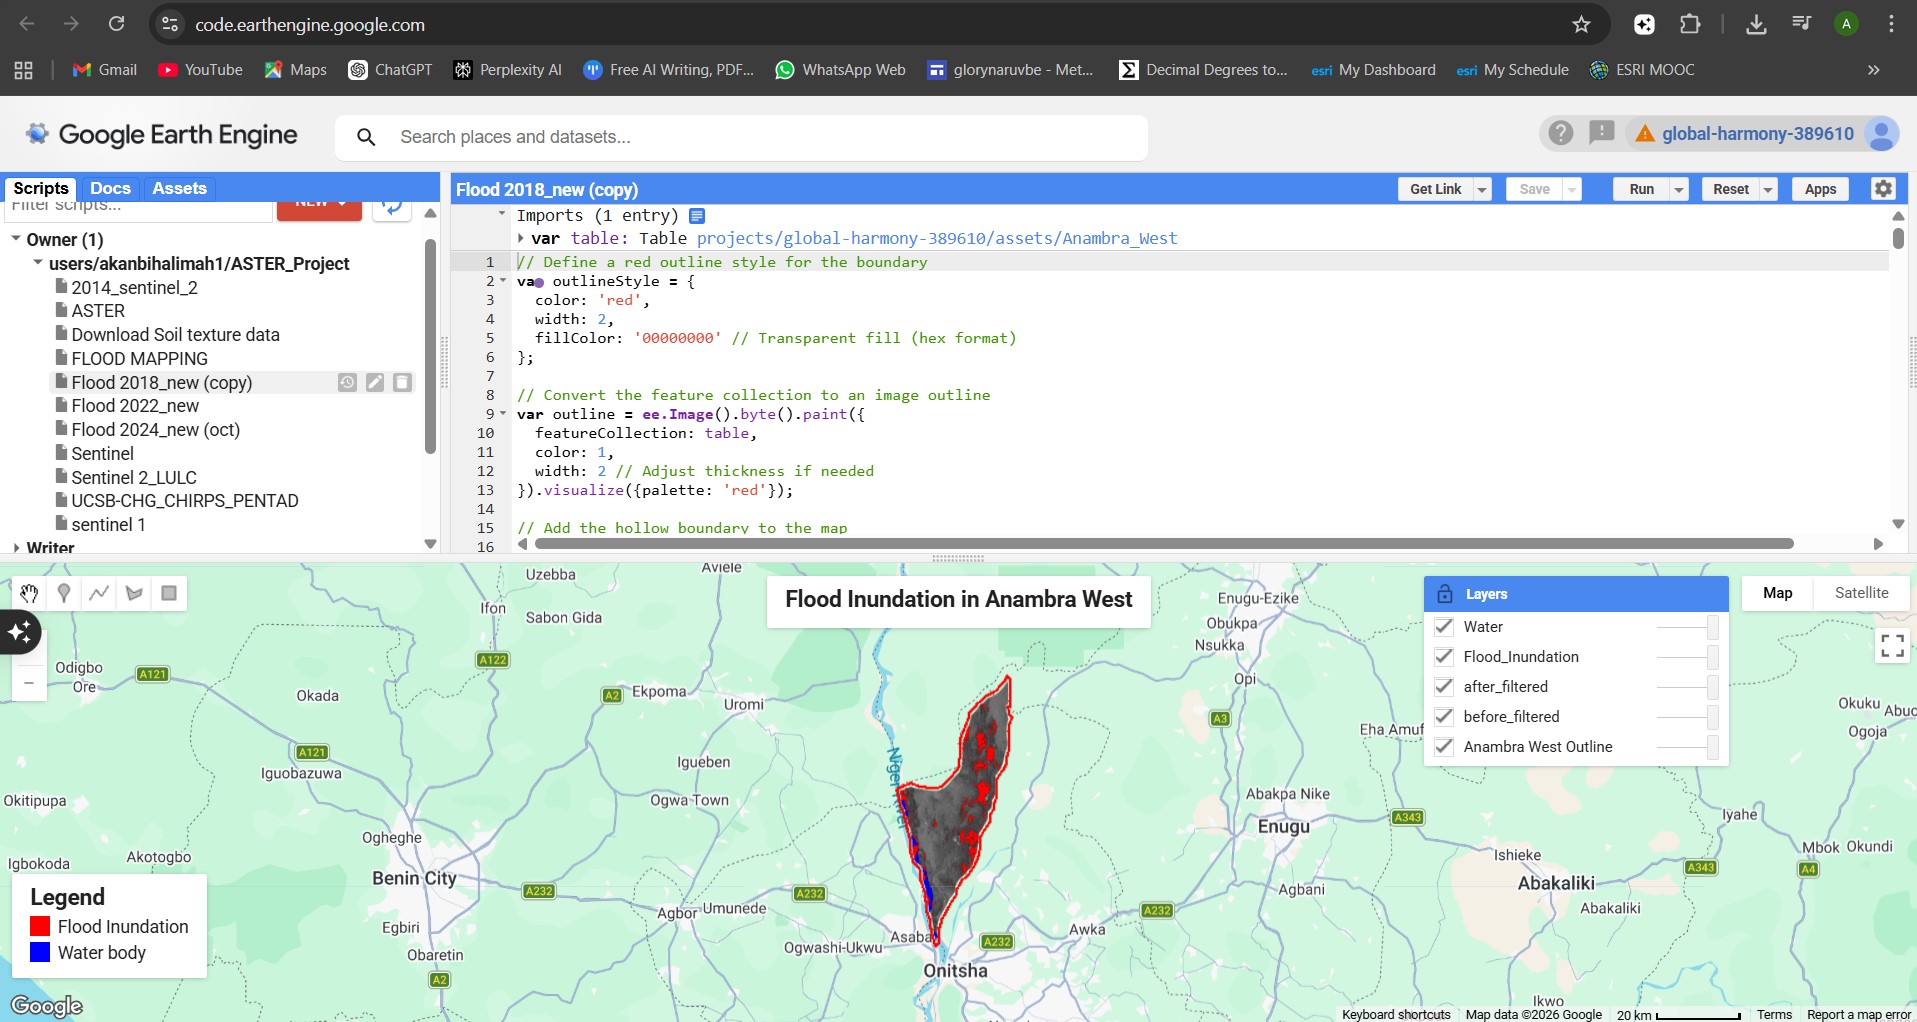Viewport: 1917px width, 1022px height.
Task: Delete the Flood 2018_new (copy) script
Action: [x=402, y=382]
